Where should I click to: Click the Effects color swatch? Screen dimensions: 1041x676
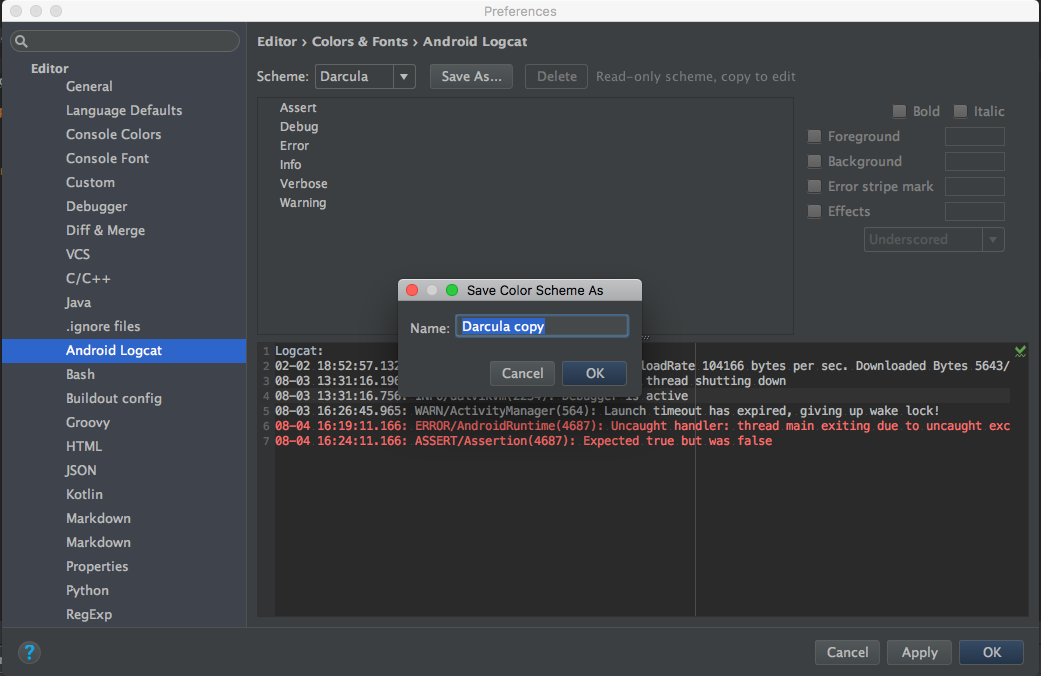tap(974, 211)
